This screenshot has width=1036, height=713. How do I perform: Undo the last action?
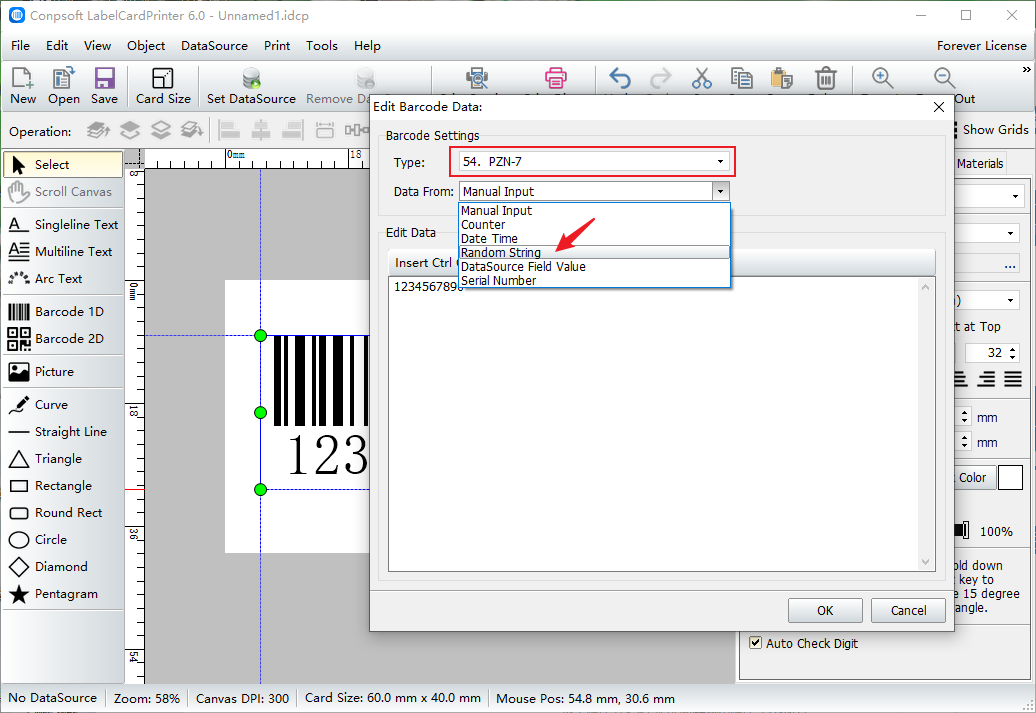[620, 78]
